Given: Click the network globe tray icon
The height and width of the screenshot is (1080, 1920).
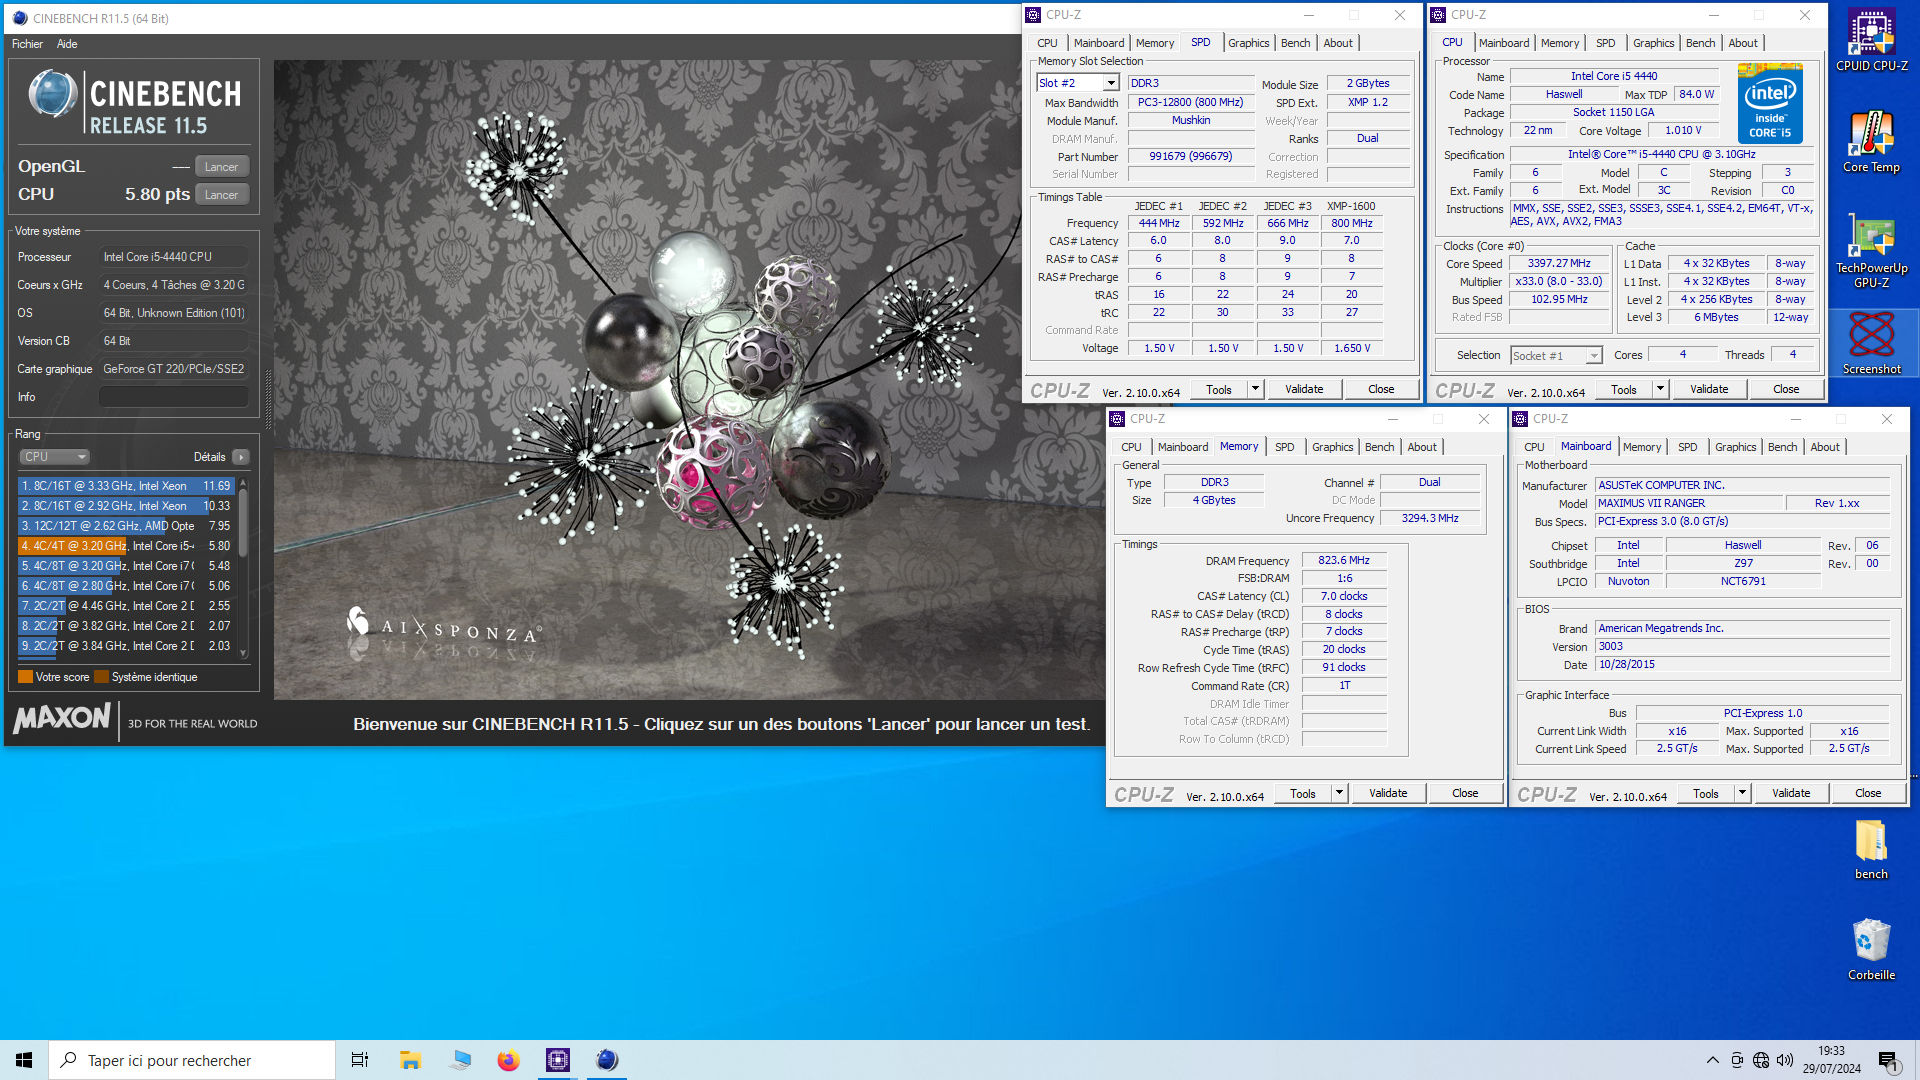Looking at the screenshot, I should [1761, 1060].
